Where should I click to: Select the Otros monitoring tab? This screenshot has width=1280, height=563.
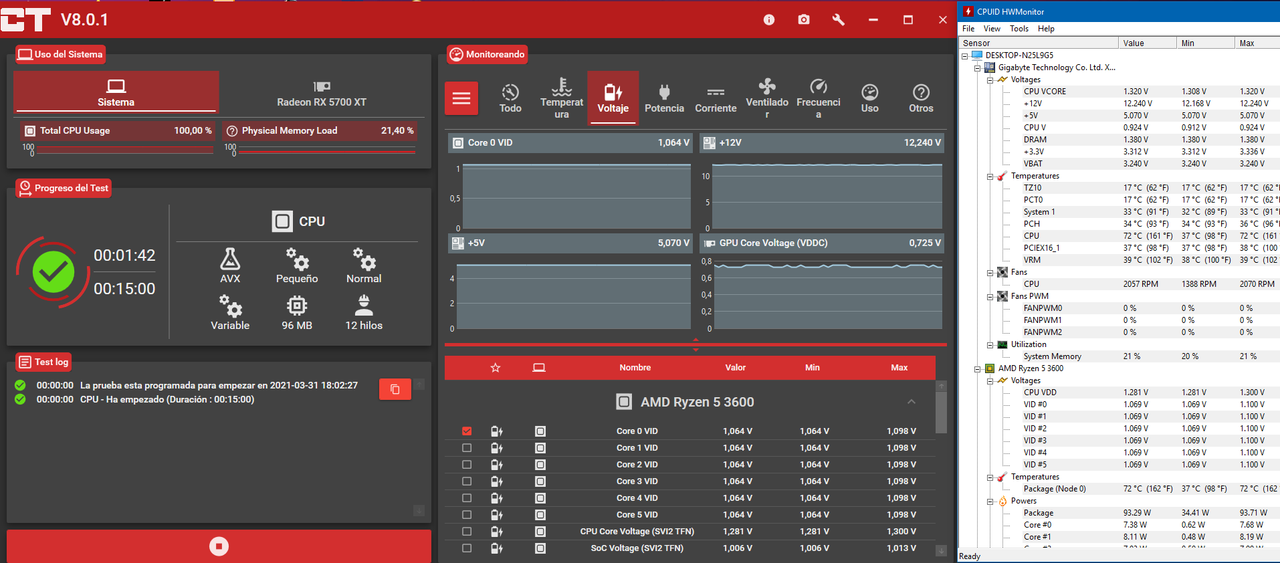[921, 97]
